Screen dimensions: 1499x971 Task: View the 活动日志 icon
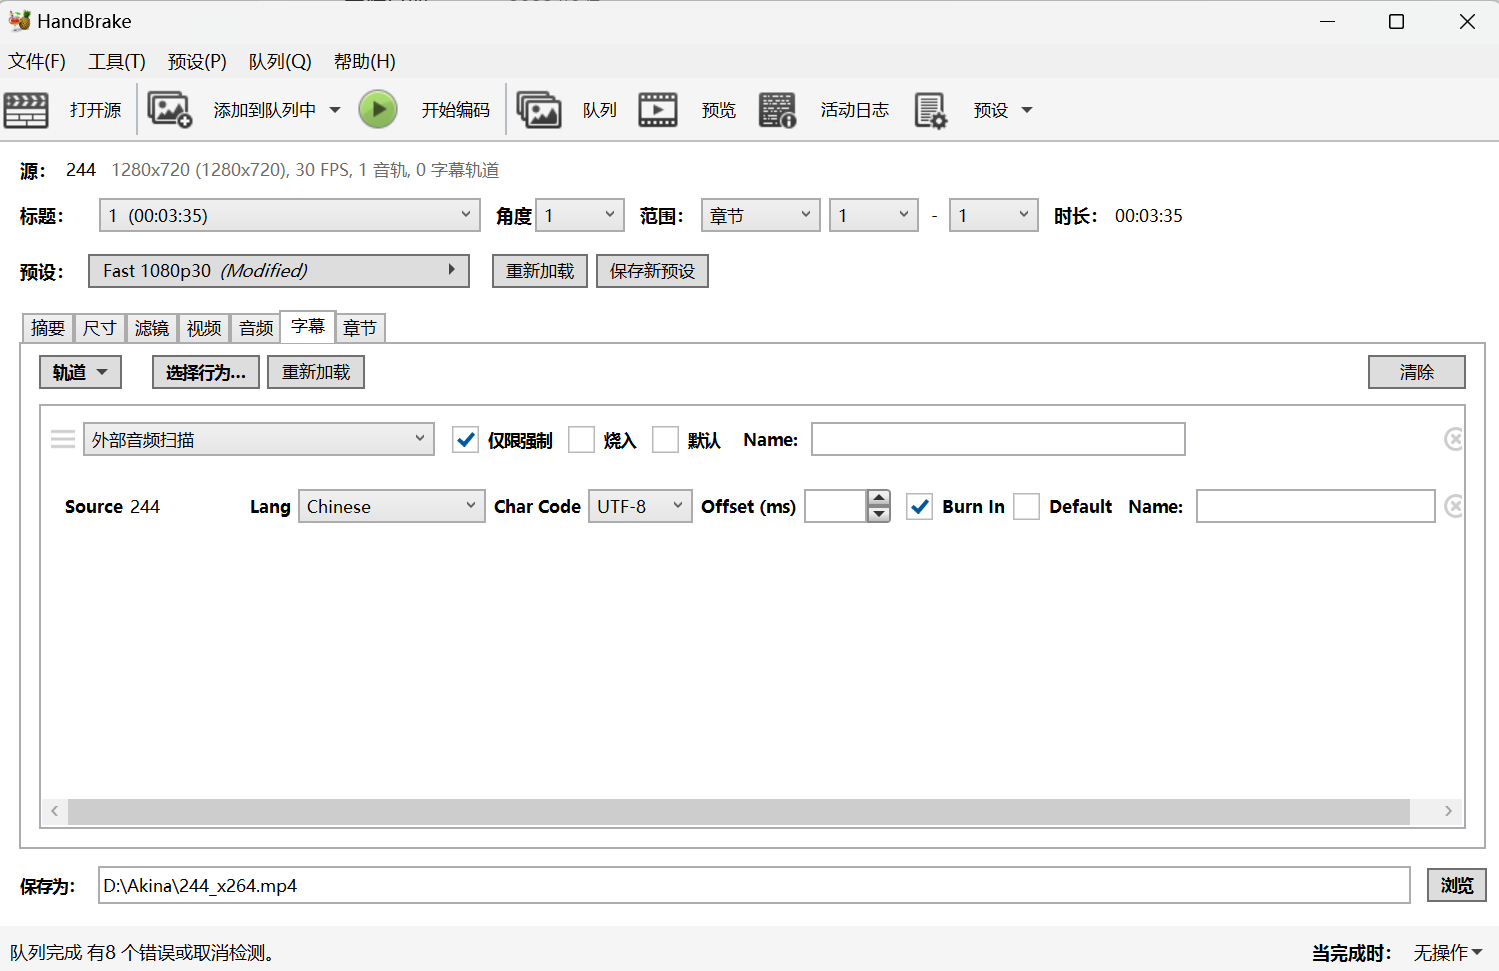(777, 109)
